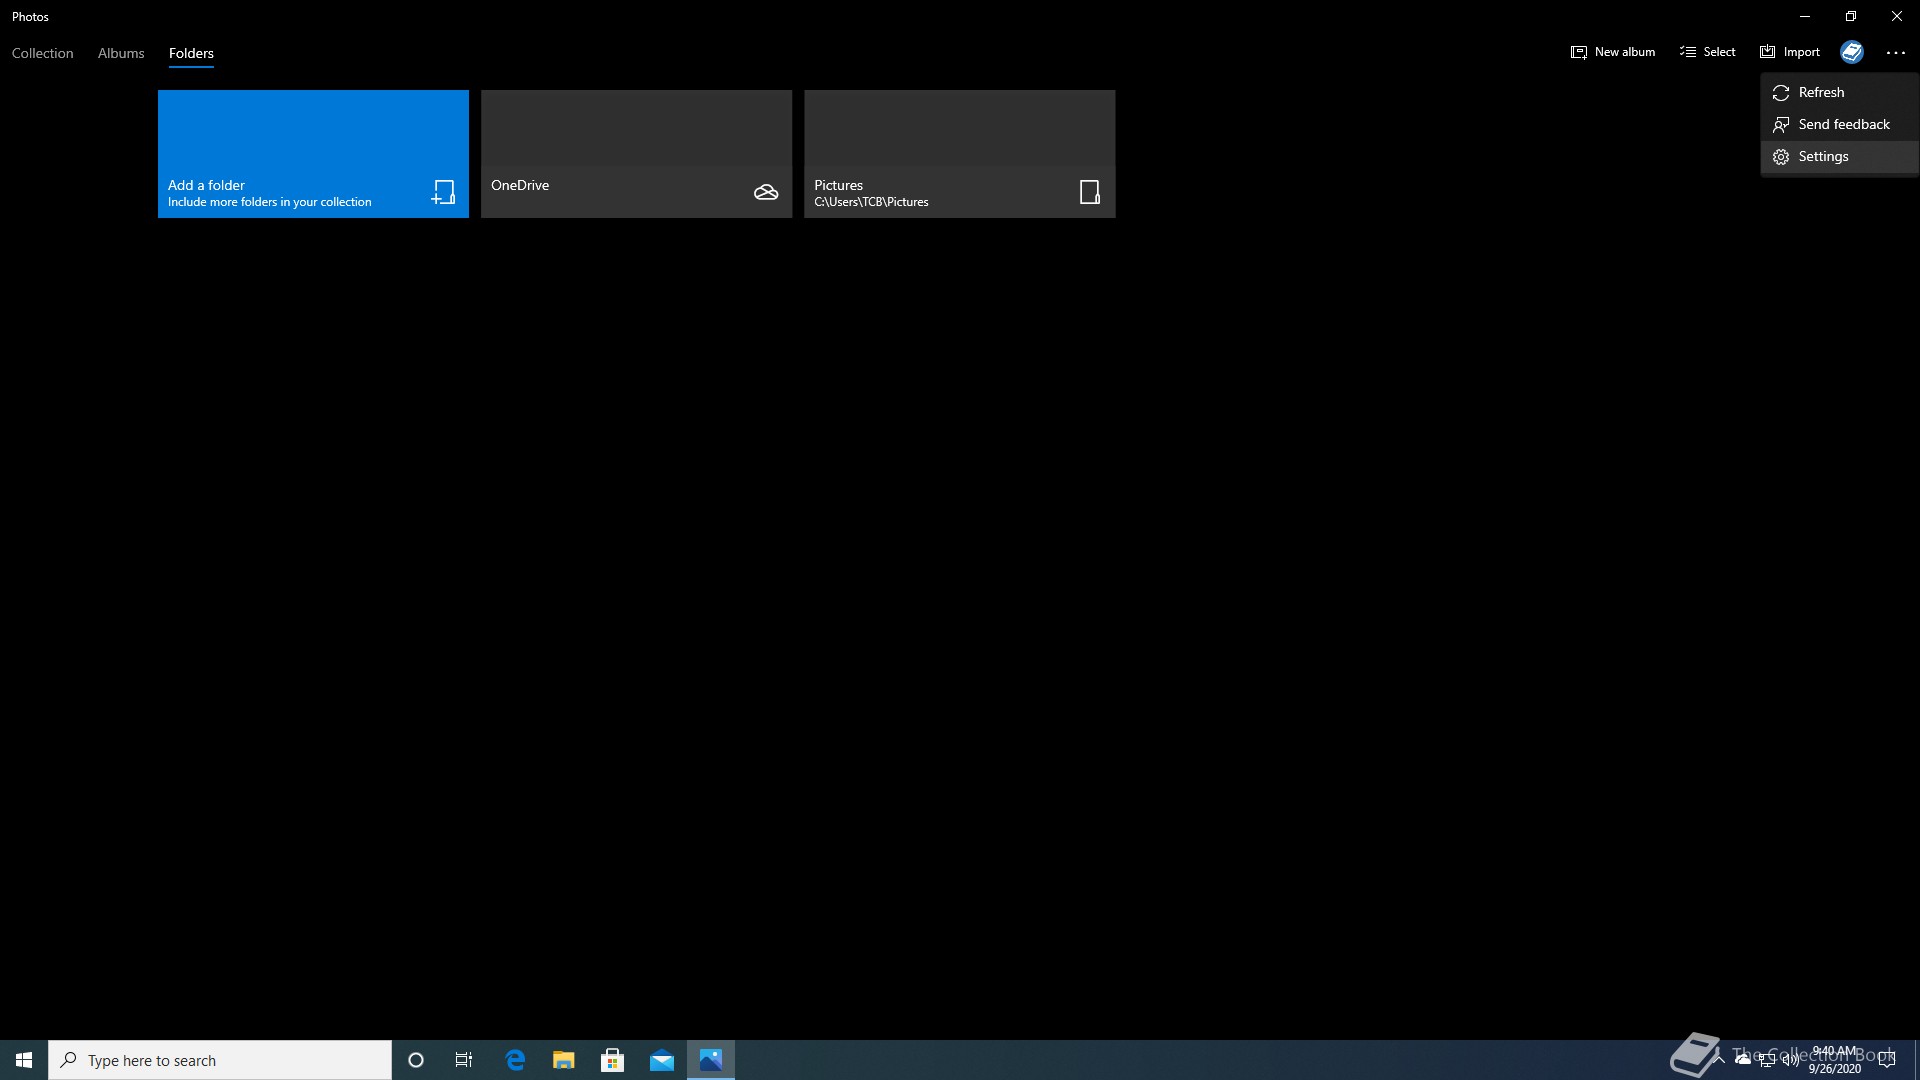
Task: Click the Select checklist button
Action: pos(1707,52)
